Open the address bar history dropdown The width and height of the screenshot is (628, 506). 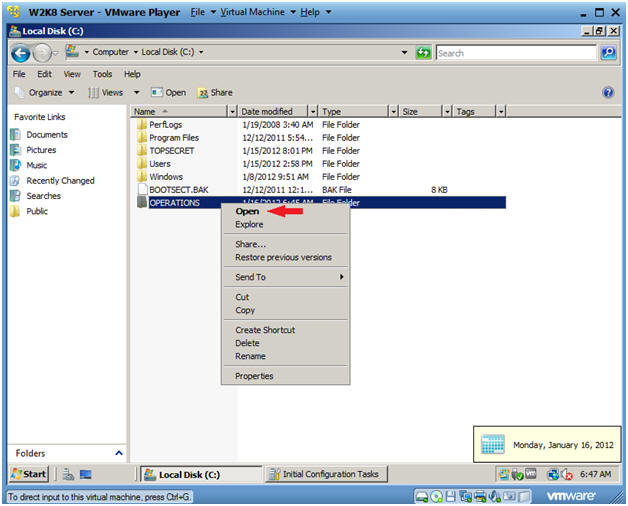click(404, 52)
